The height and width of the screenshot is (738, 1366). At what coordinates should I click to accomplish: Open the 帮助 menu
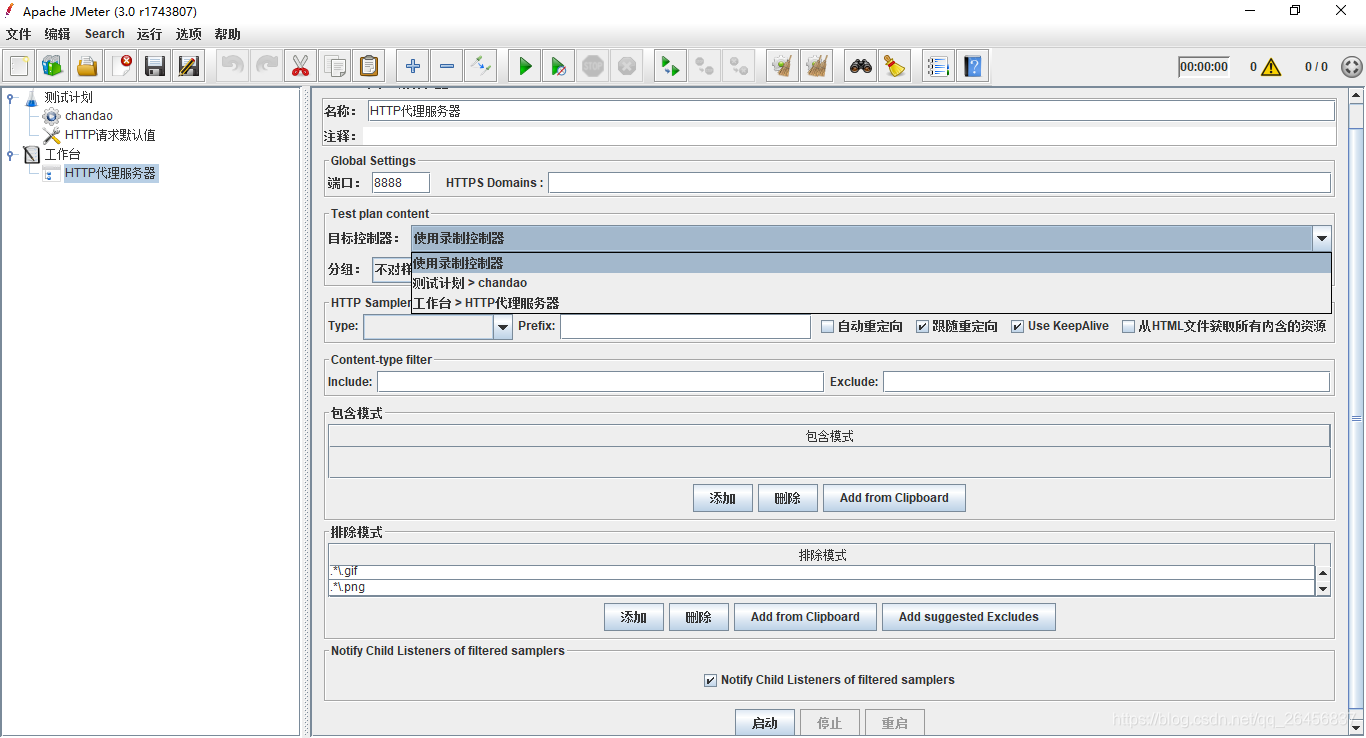pos(227,34)
